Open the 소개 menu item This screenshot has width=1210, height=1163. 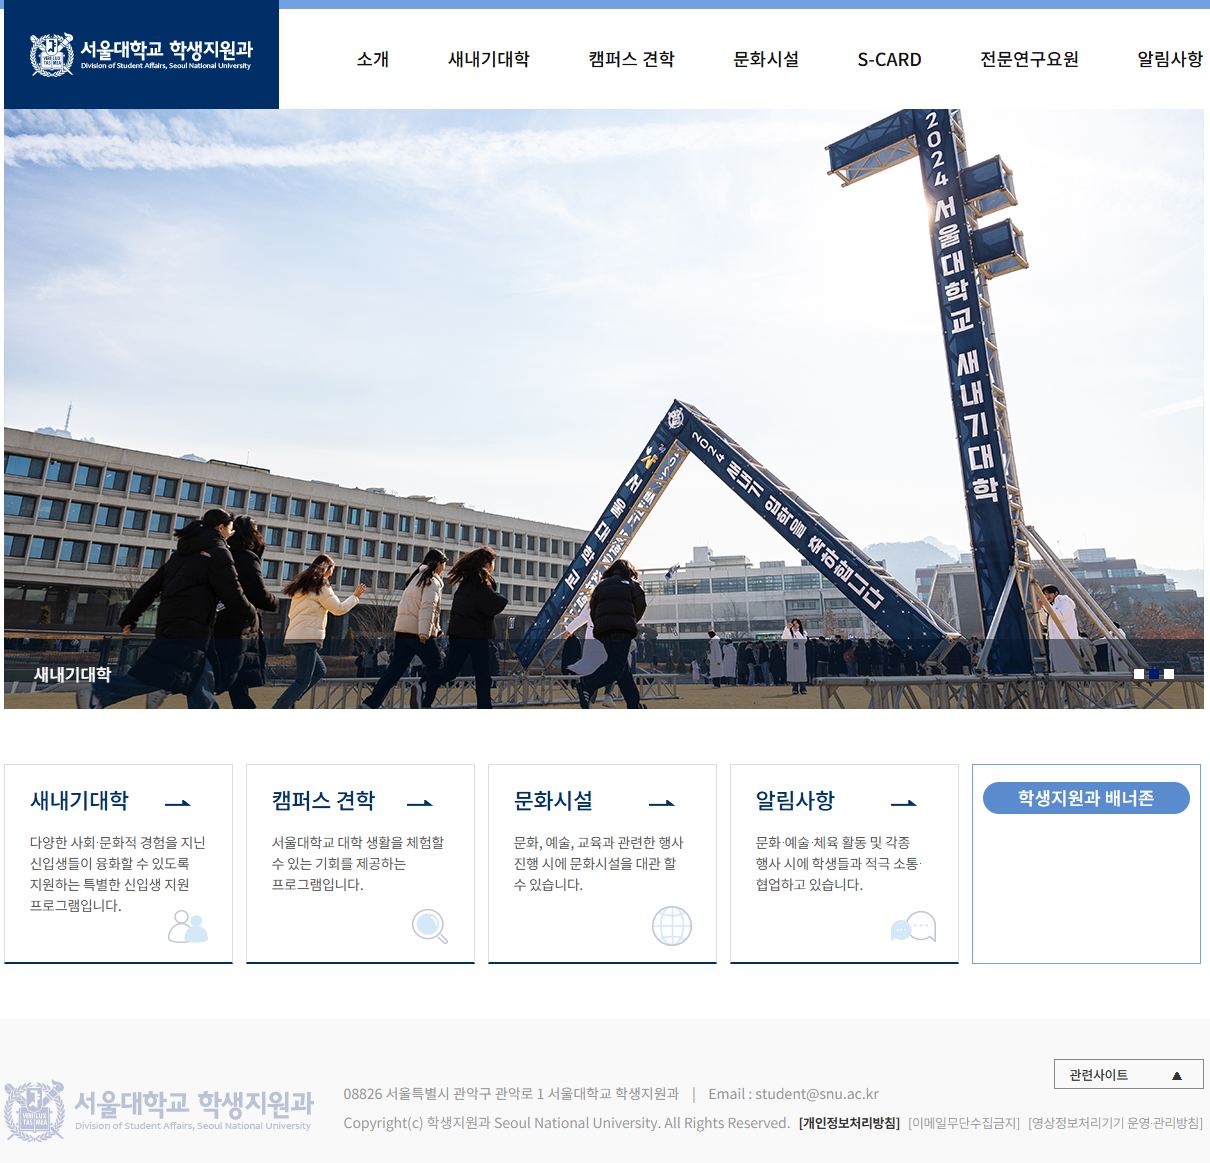[371, 59]
